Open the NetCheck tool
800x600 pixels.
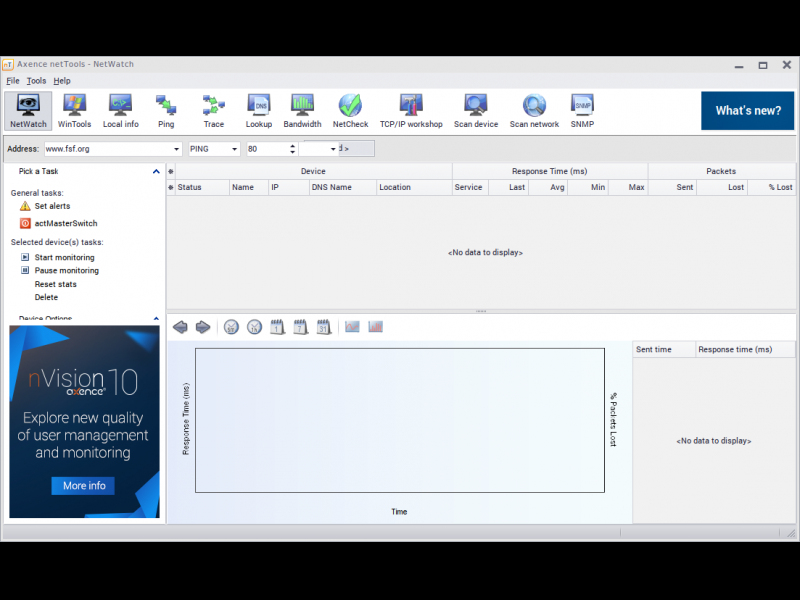[x=350, y=111]
